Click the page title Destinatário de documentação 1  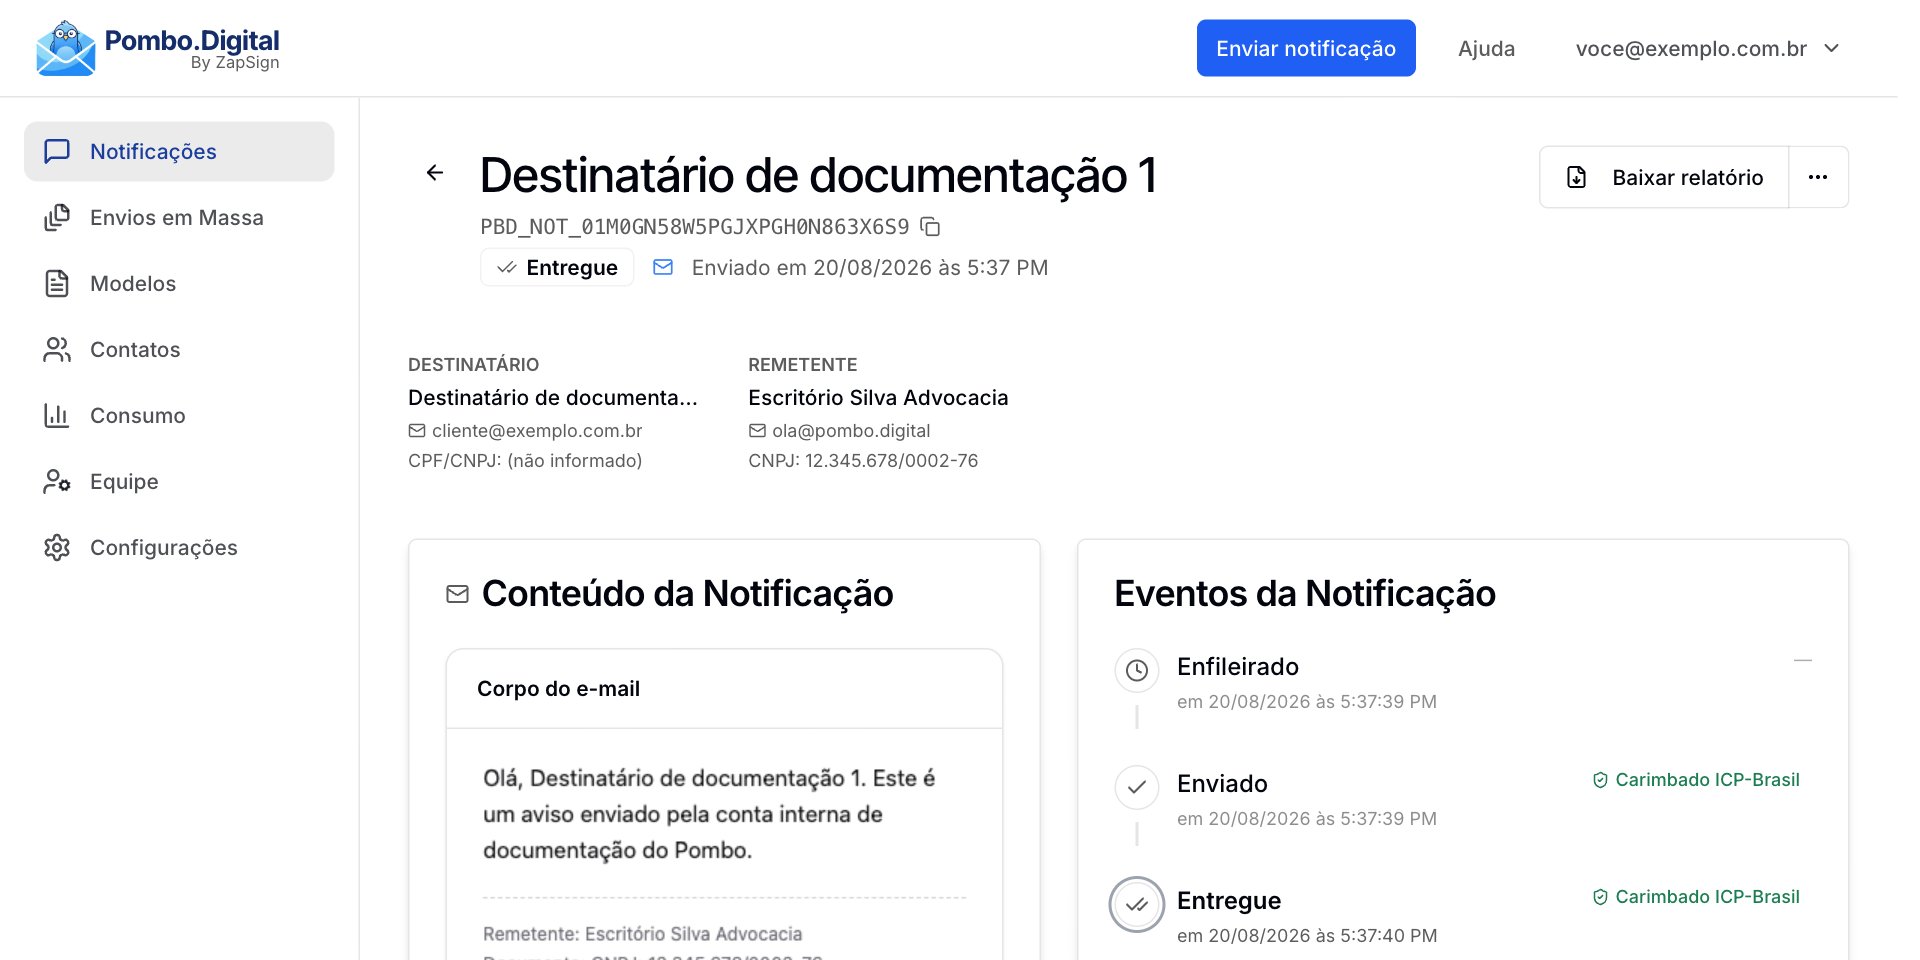[818, 175]
